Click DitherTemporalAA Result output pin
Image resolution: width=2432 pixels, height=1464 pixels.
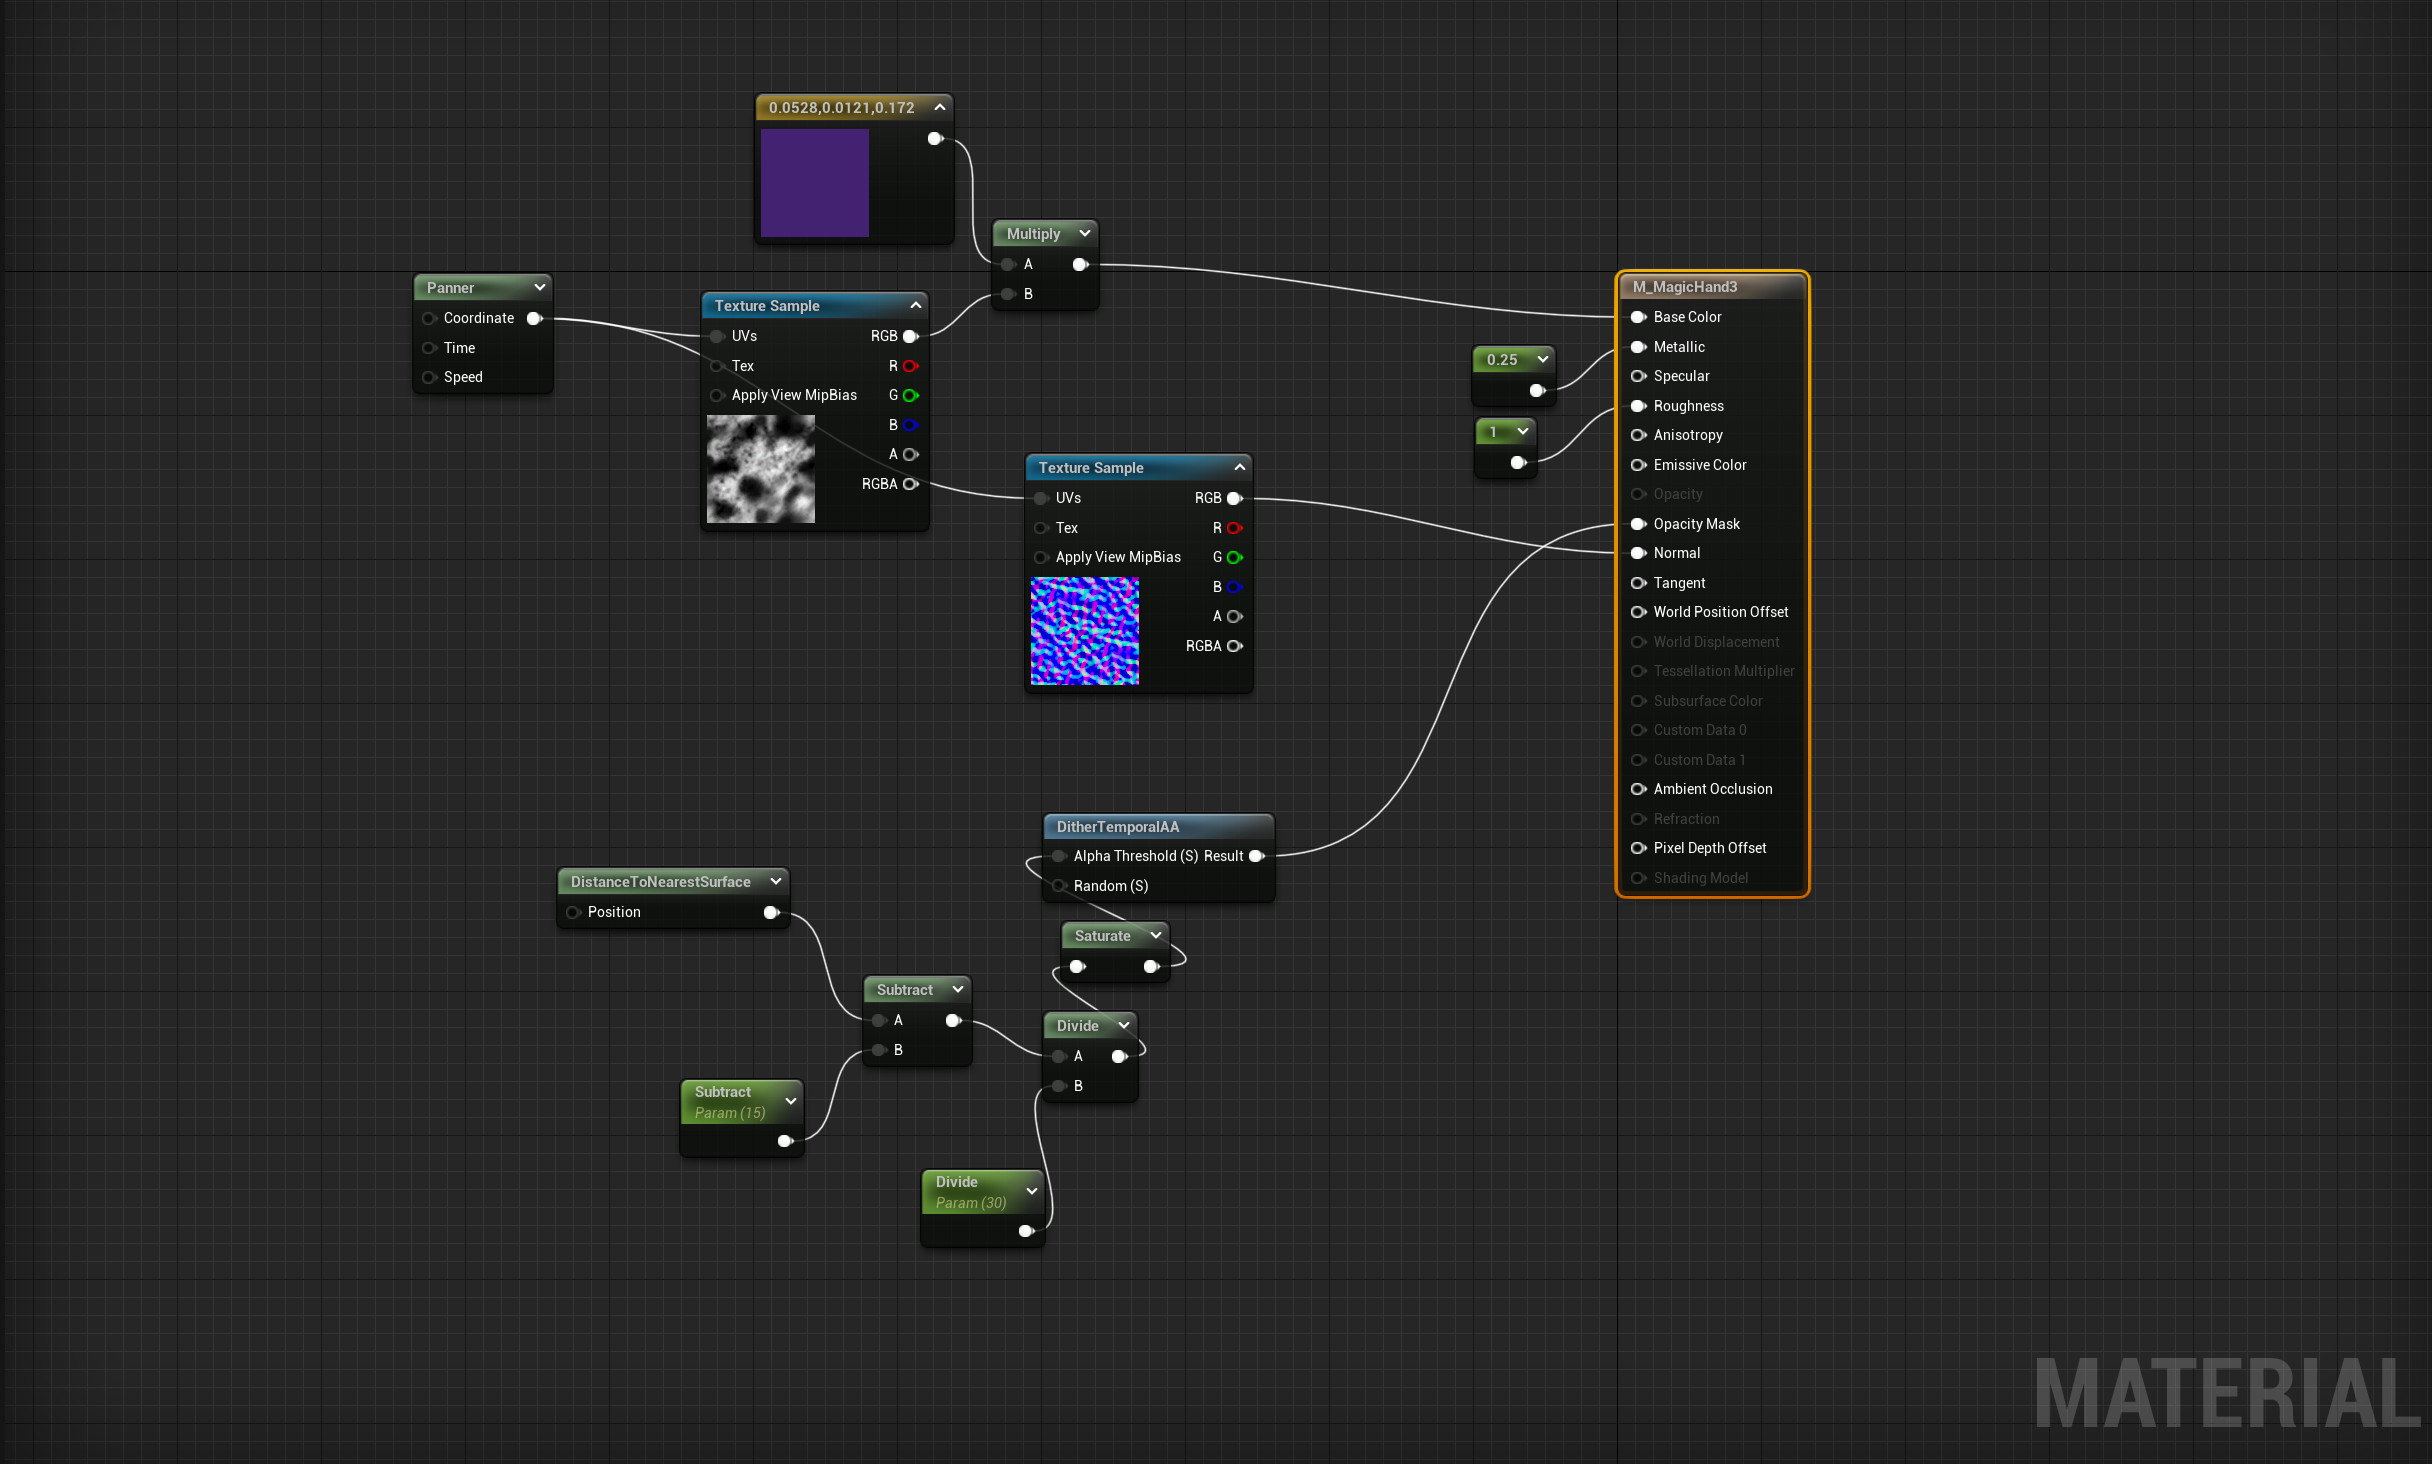[x=1257, y=856]
